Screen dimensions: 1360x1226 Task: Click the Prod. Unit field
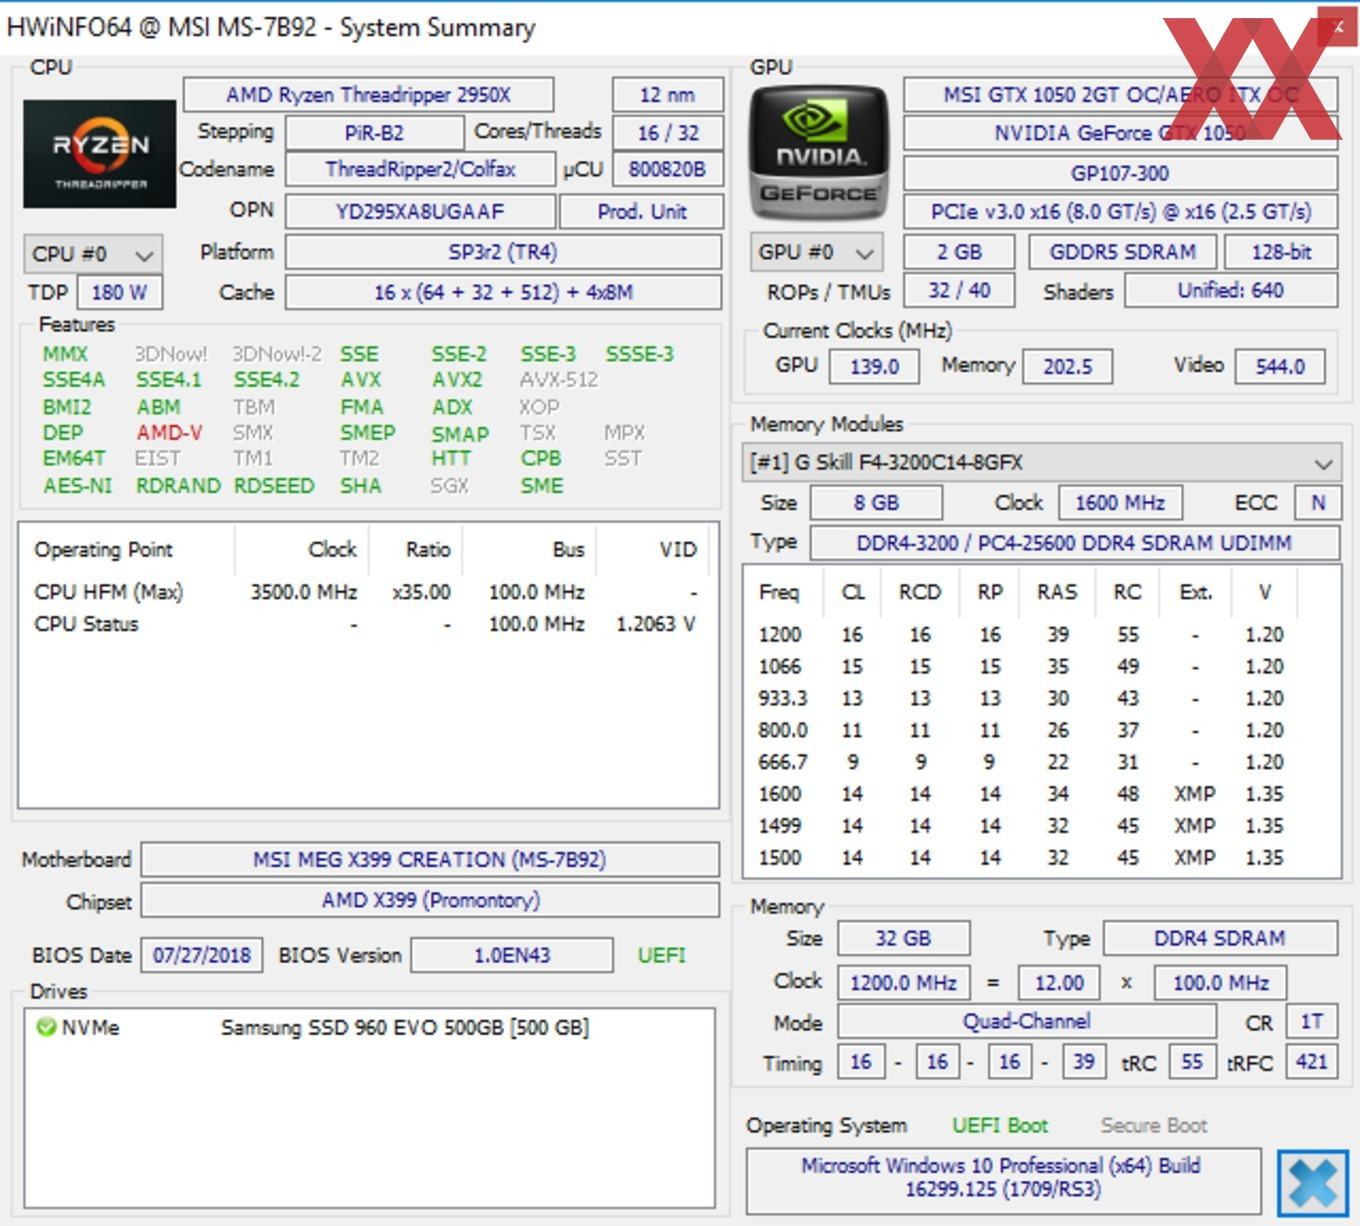click(641, 211)
